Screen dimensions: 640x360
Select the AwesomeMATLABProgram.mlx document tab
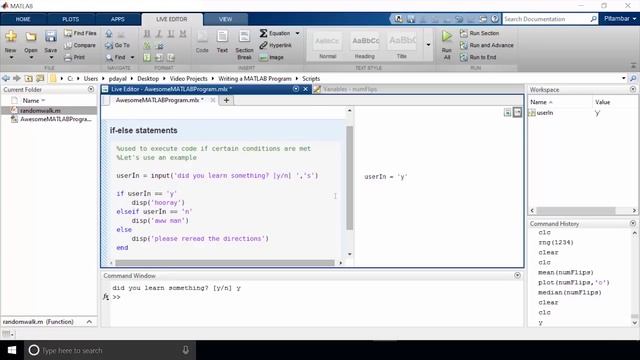[159, 100]
